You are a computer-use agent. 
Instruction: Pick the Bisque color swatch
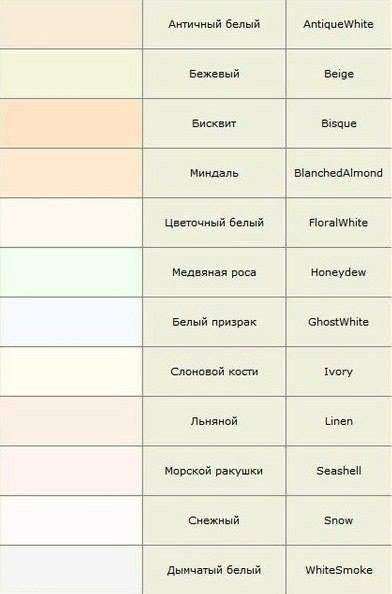pyautogui.click(x=71, y=123)
